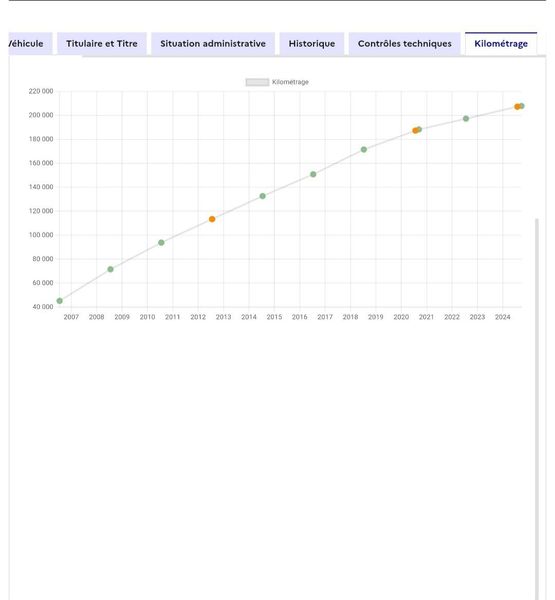Click the green data point near 2019
The height and width of the screenshot is (600, 555).
click(364, 150)
